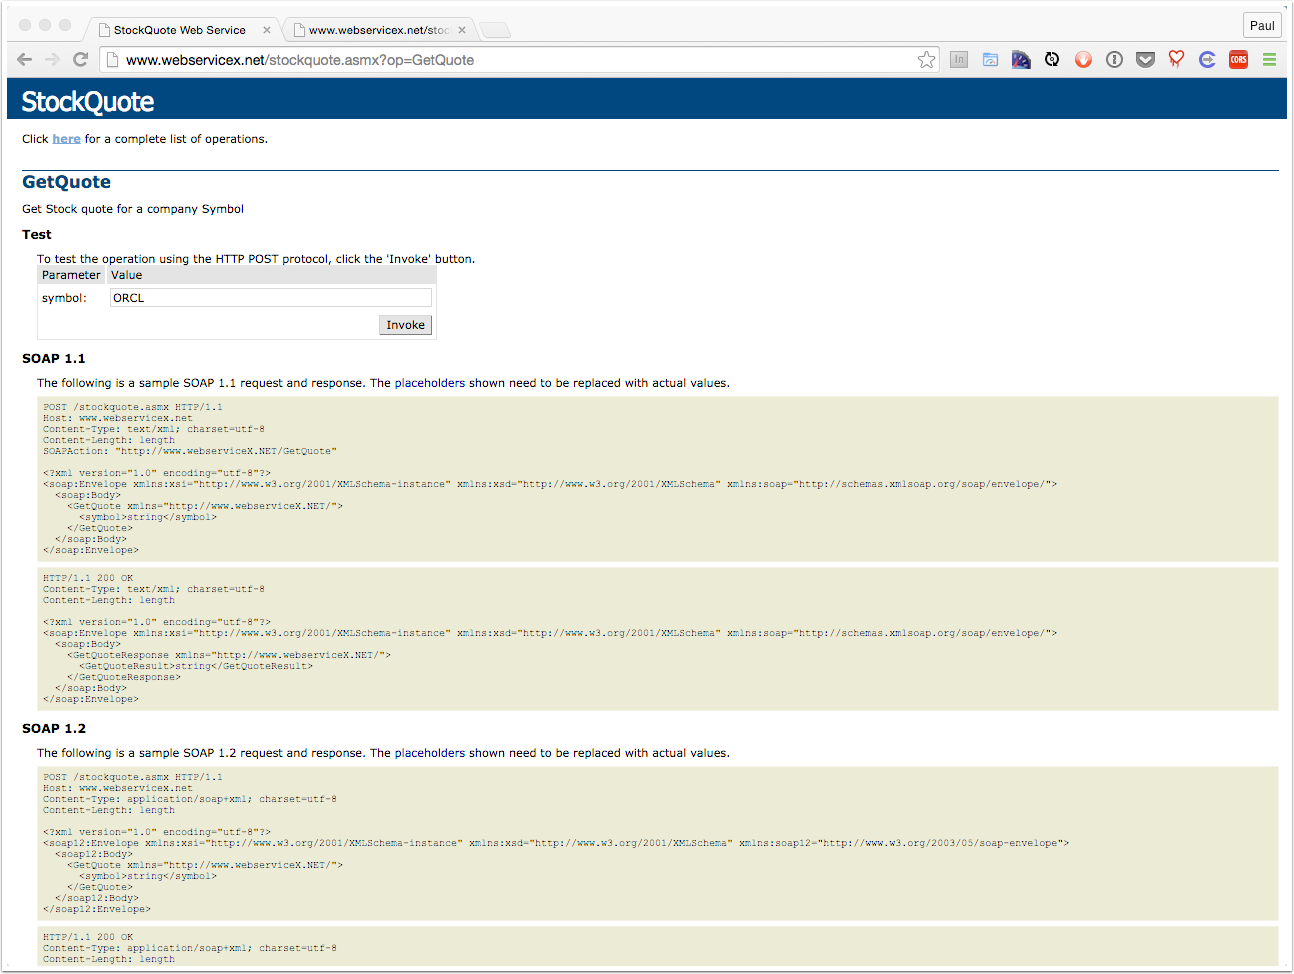This screenshot has width=1294, height=974.
Task: Go back with the browser back arrow
Action: tap(25, 60)
